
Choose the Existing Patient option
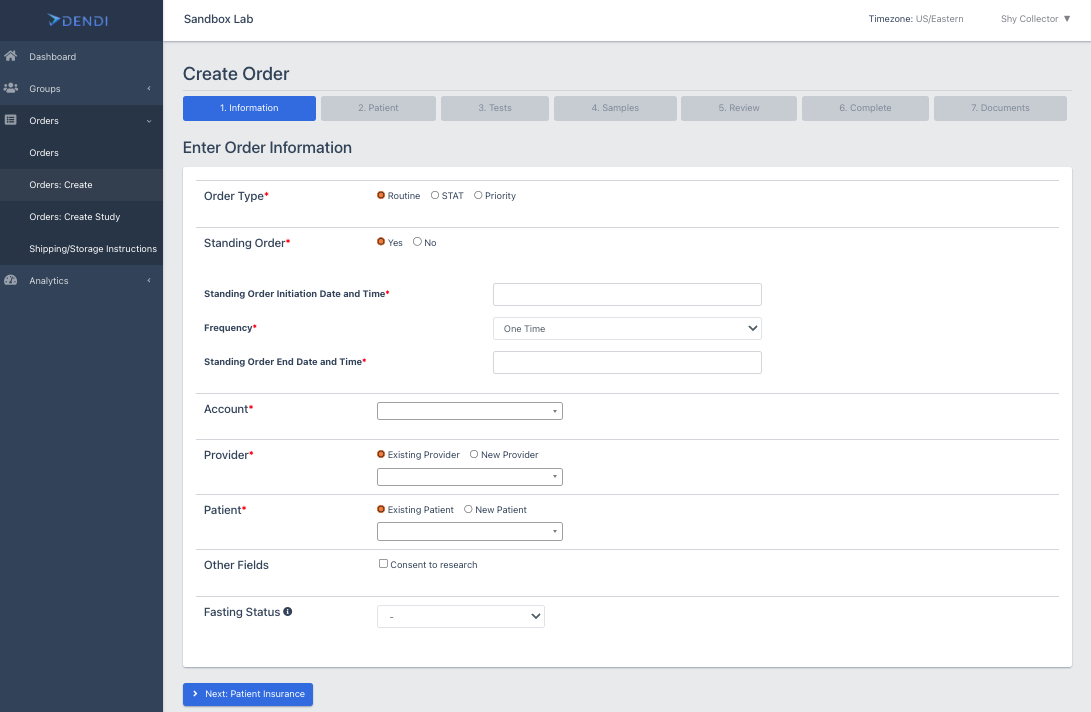[x=381, y=509]
